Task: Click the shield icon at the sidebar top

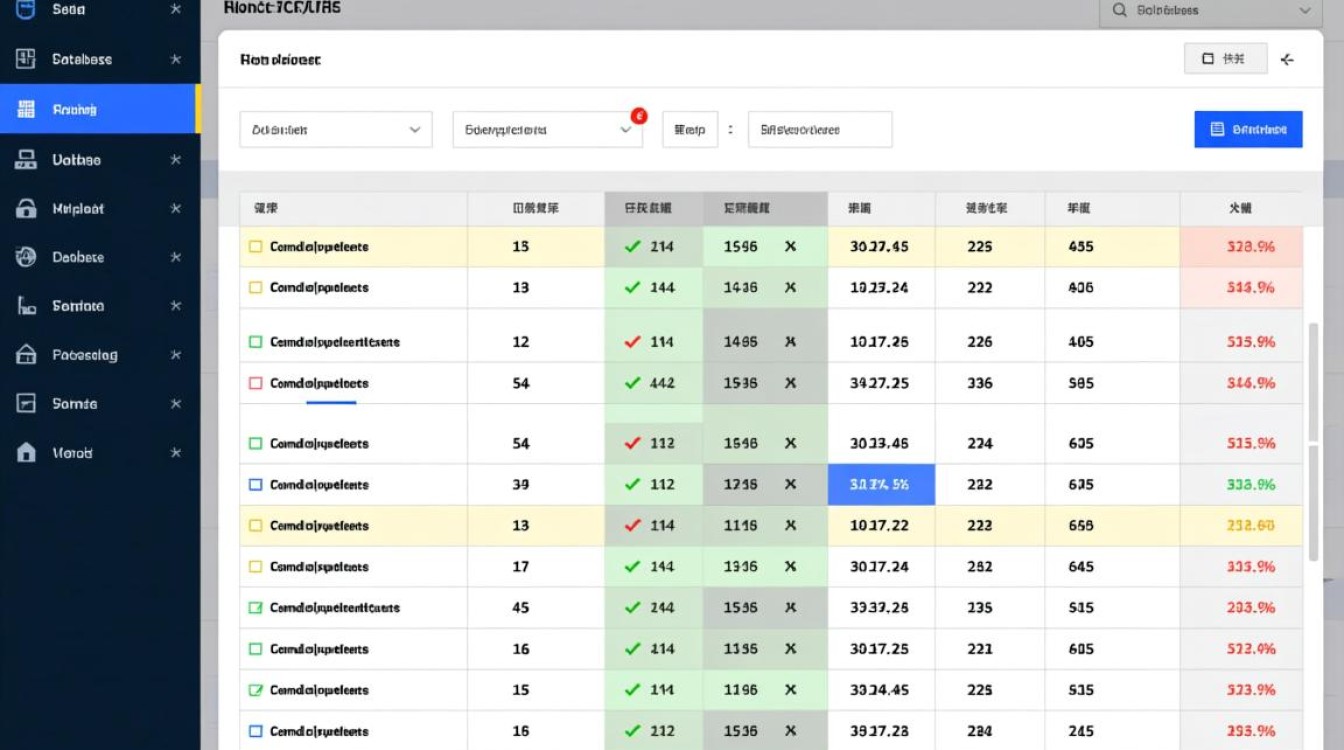Action: [26, 9]
